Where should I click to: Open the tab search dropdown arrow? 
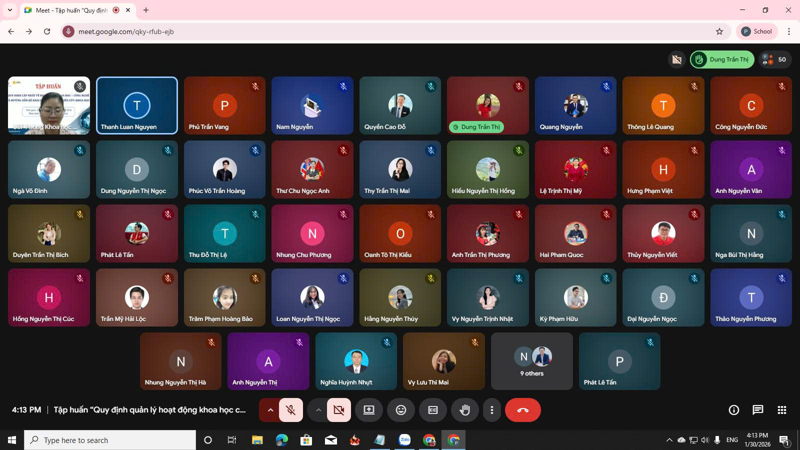tap(9, 10)
